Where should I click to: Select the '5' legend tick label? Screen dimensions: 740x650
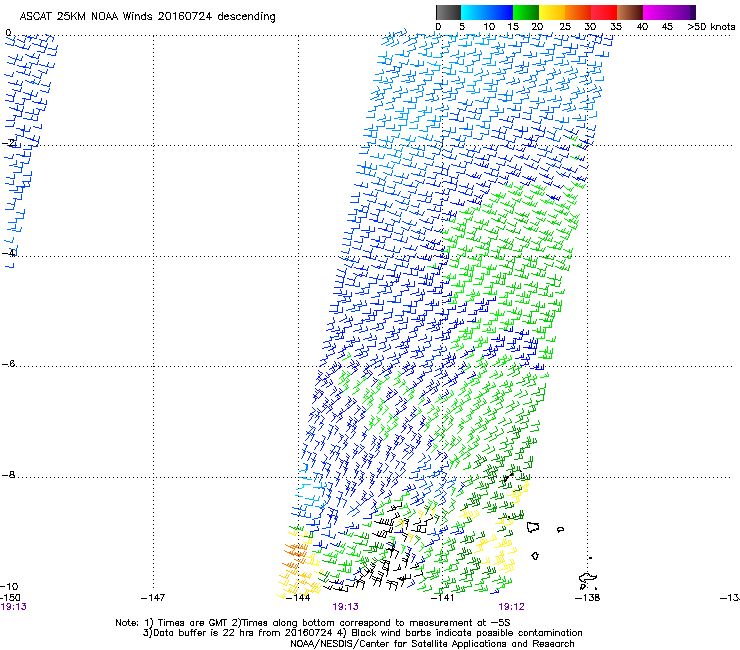point(462,27)
